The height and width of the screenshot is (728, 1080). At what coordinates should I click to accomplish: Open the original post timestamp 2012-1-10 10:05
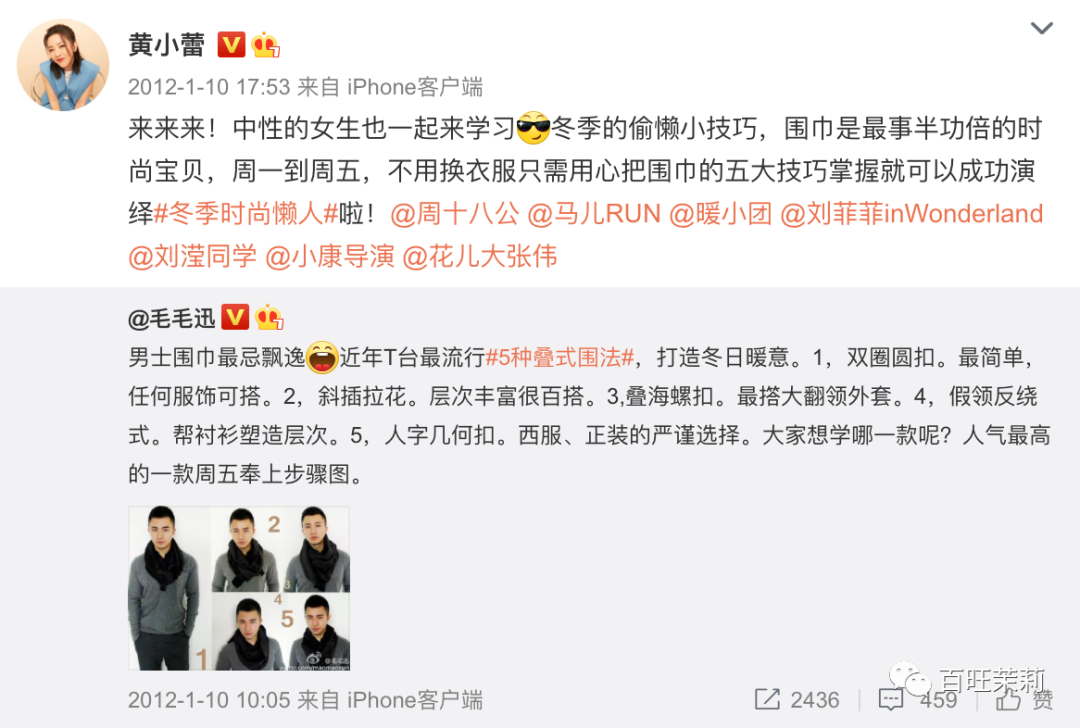point(209,700)
